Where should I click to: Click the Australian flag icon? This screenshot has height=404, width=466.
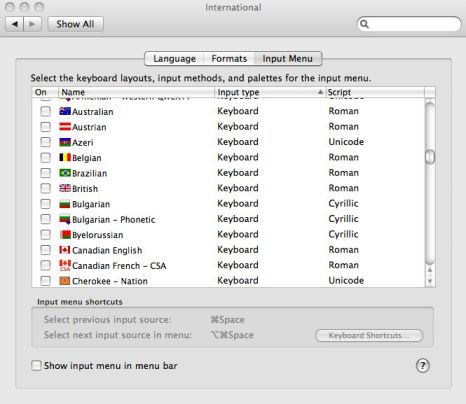[65, 111]
